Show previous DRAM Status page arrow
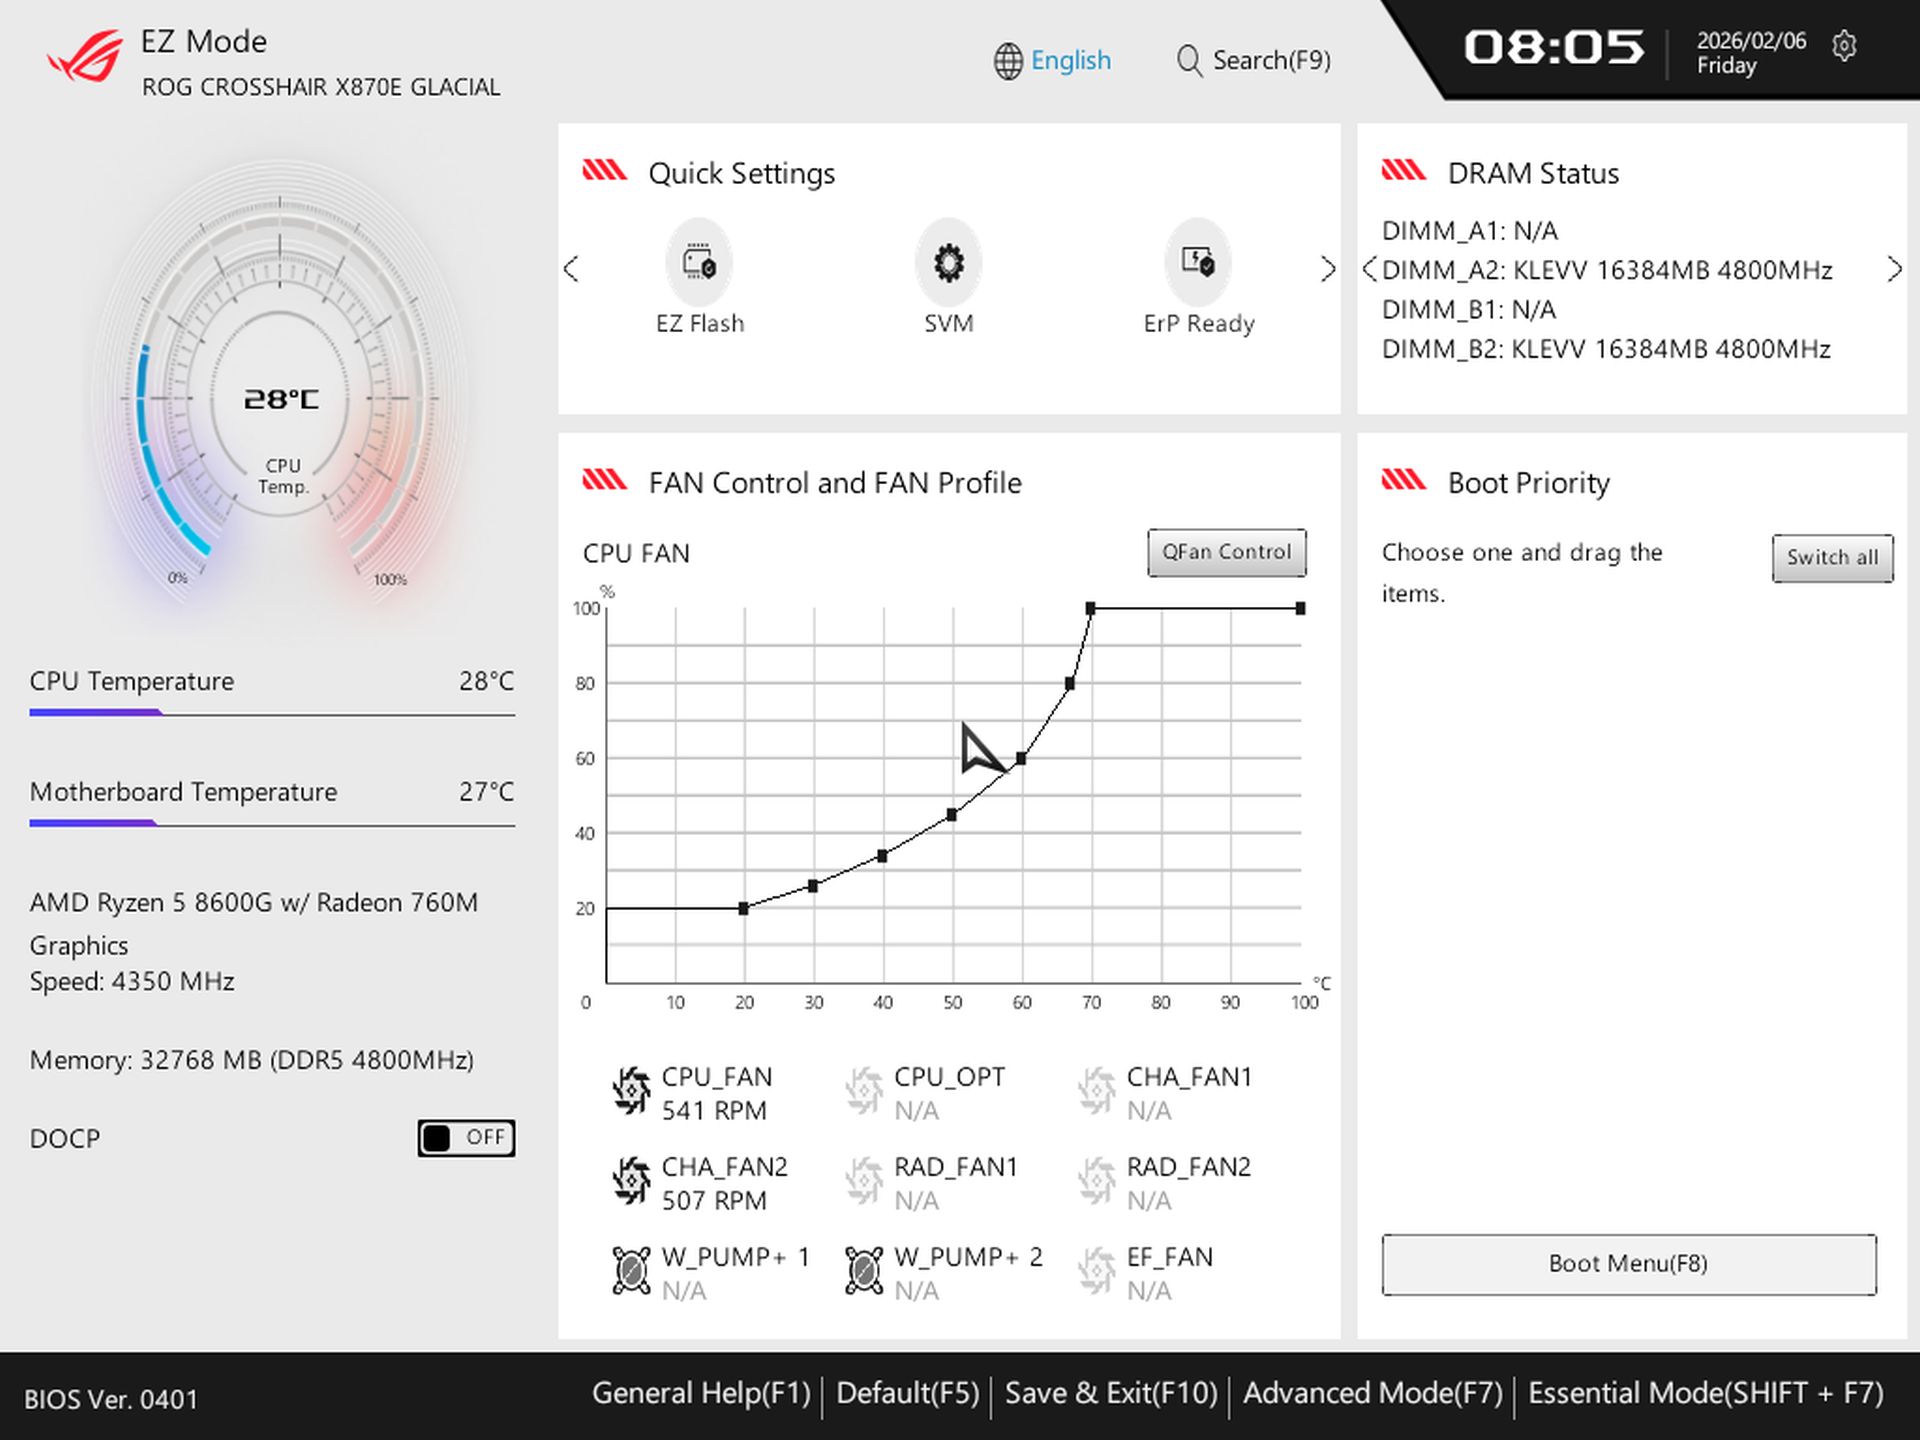Viewport: 1920px width, 1440px height. click(x=1370, y=269)
